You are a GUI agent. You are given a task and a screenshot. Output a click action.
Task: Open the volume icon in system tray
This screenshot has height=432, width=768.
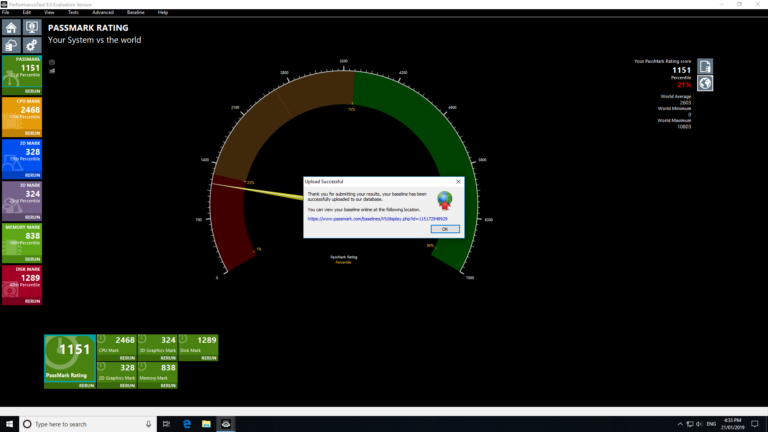click(x=699, y=424)
